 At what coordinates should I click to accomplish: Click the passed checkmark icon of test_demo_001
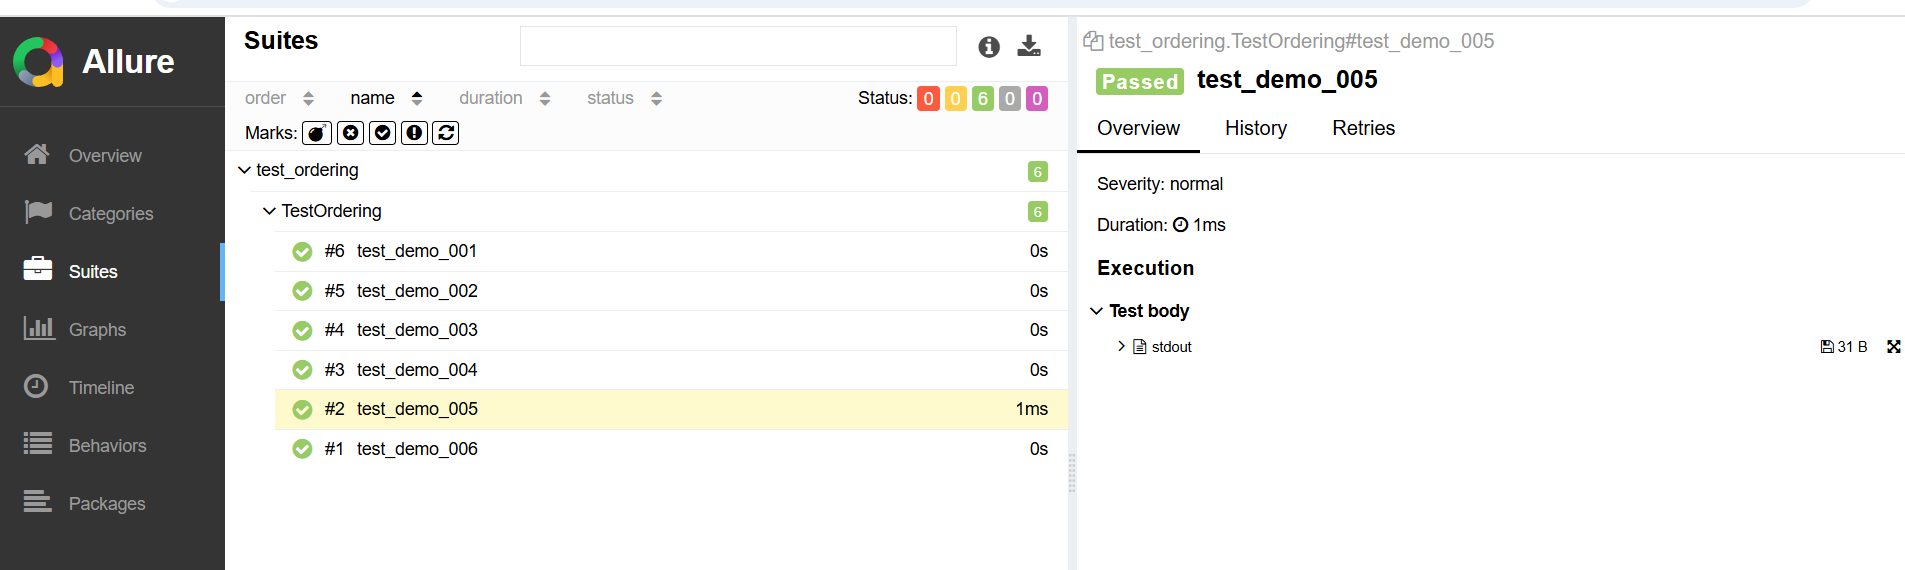click(x=302, y=251)
